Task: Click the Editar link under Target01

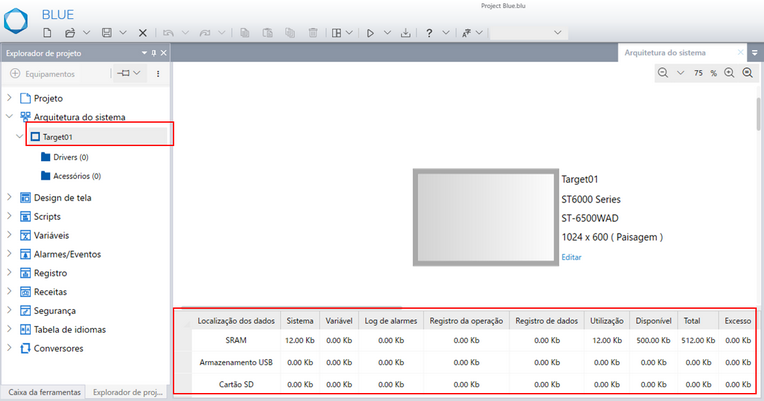Action: point(571,257)
